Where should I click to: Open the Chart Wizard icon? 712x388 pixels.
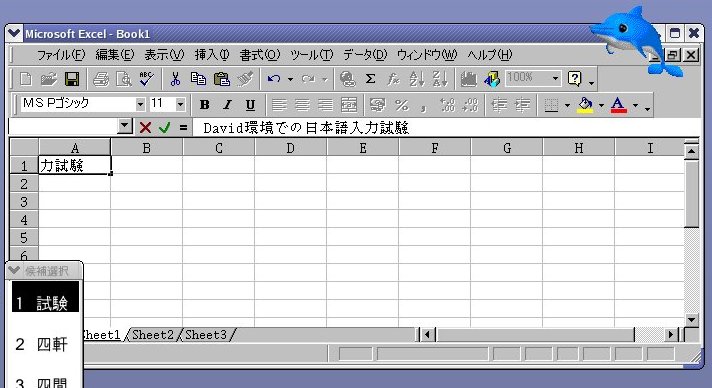(x=469, y=79)
